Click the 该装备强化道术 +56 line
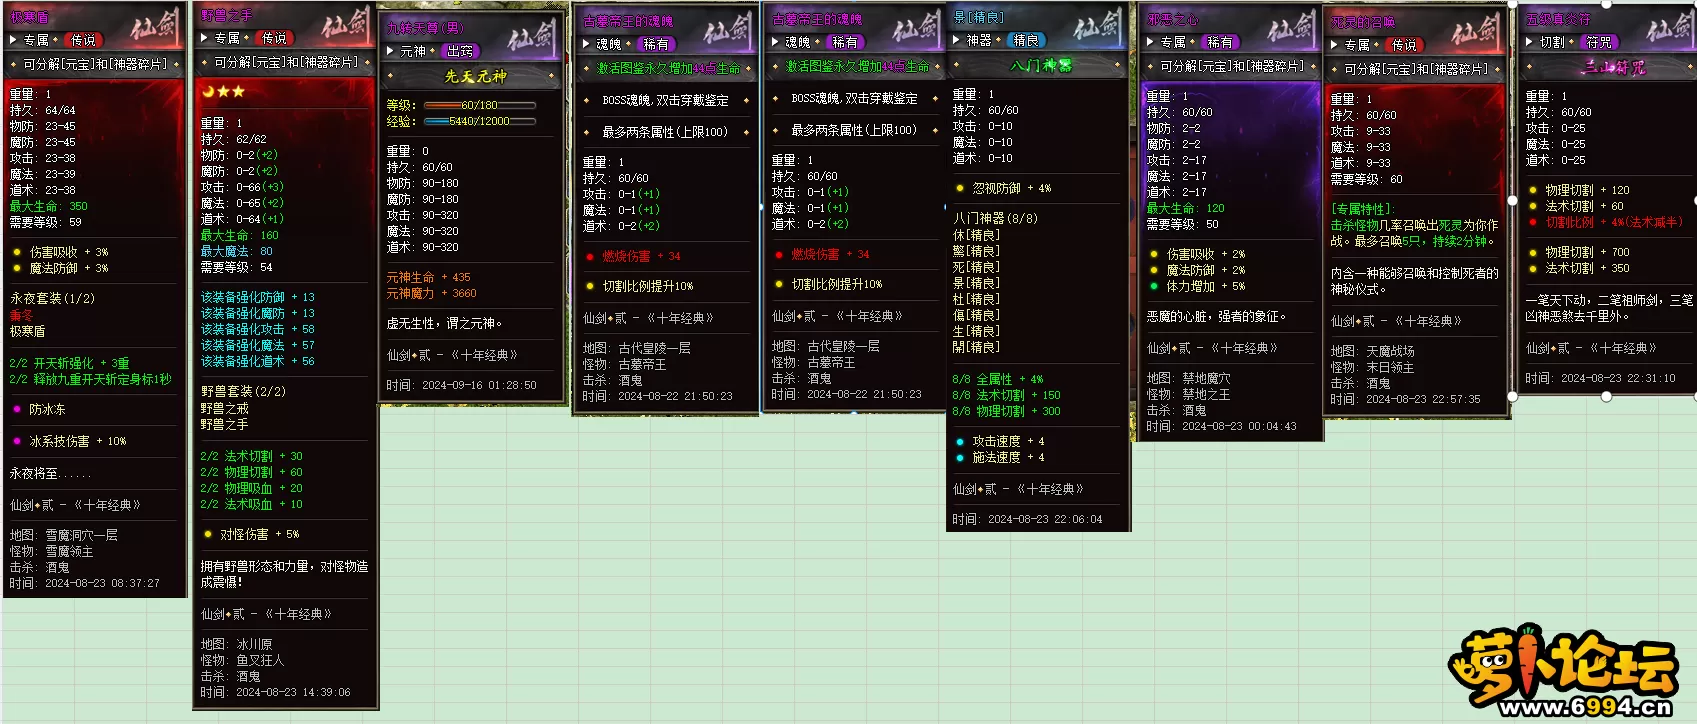This screenshot has height=724, width=1697. point(258,361)
